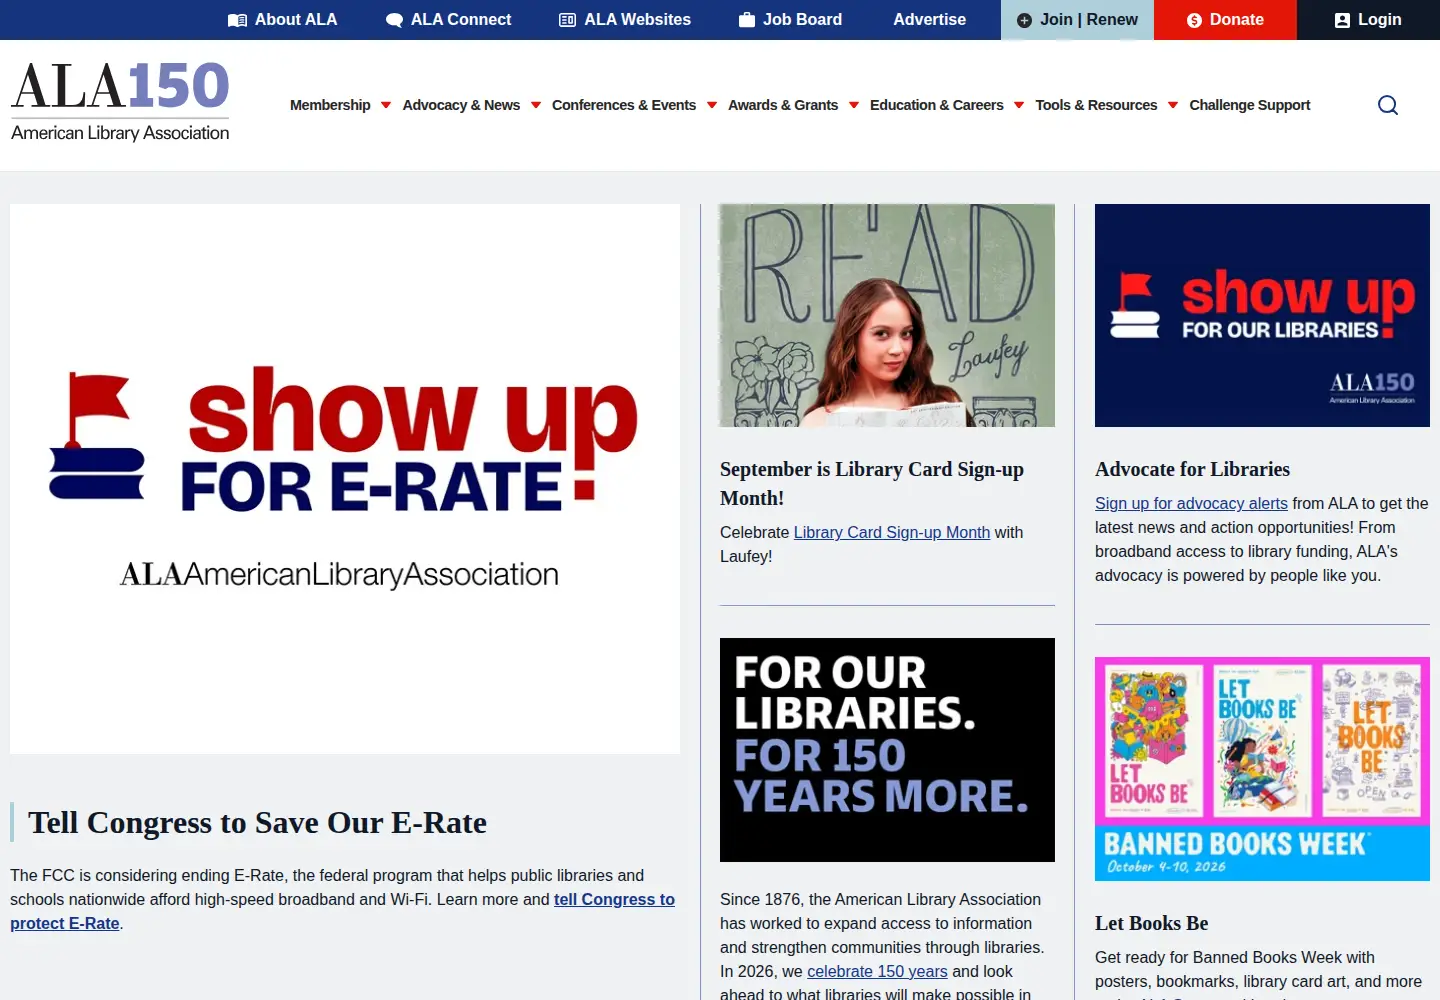
Task: Open the Education & Careers menu item
Action: [x=937, y=105]
